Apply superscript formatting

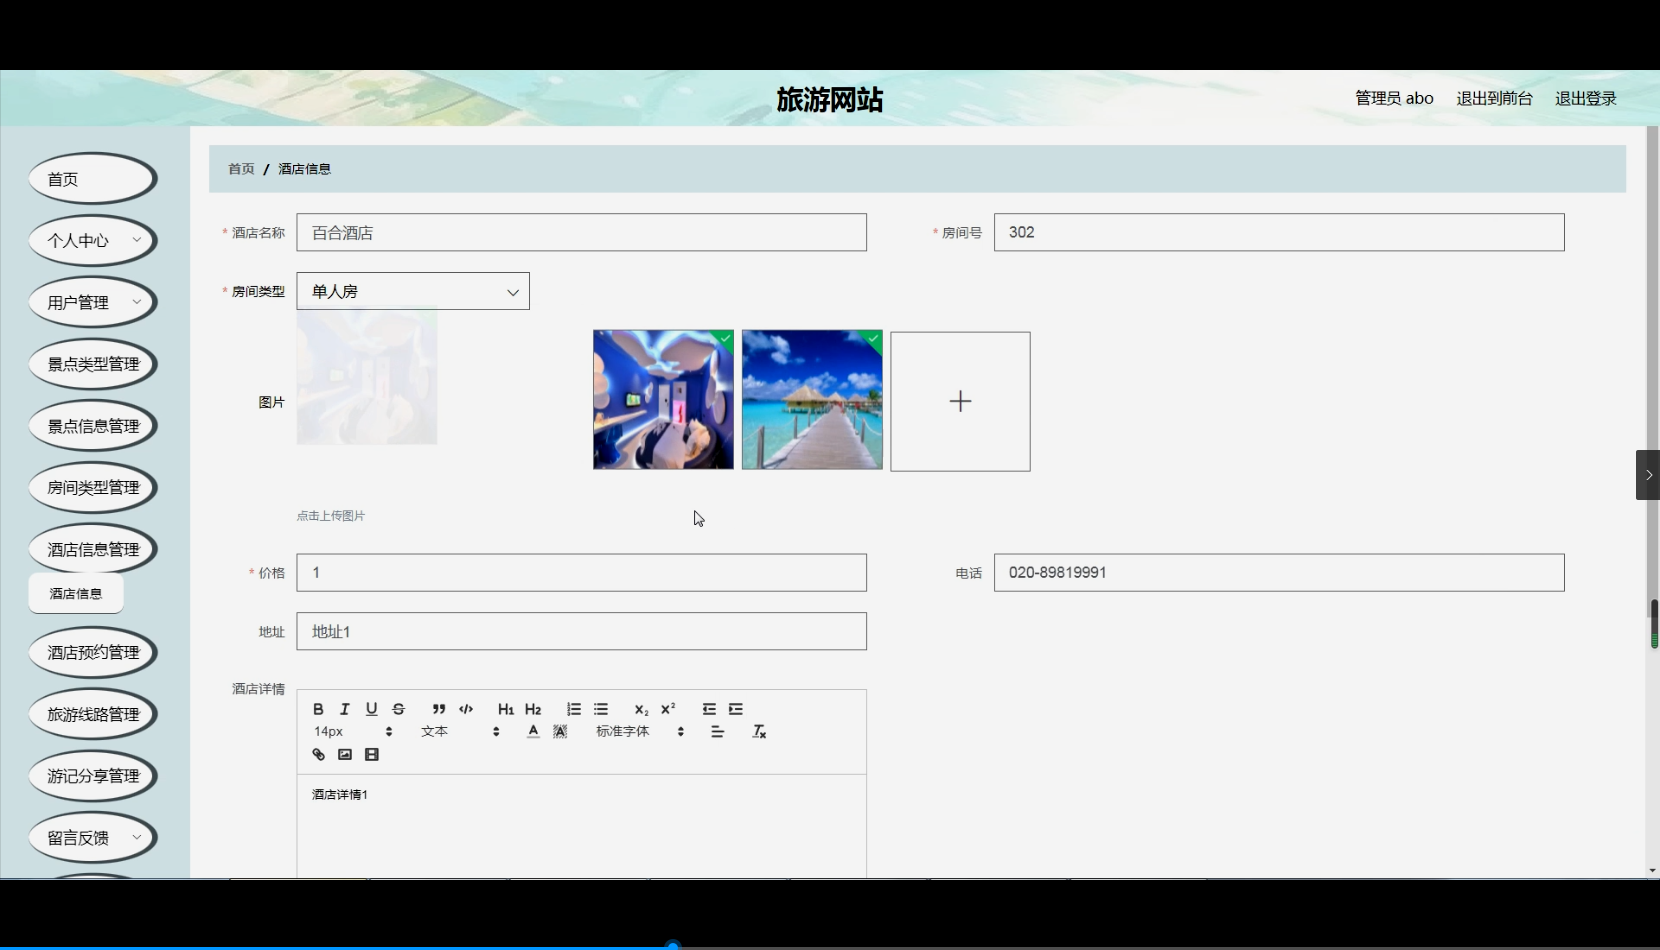click(668, 709)
